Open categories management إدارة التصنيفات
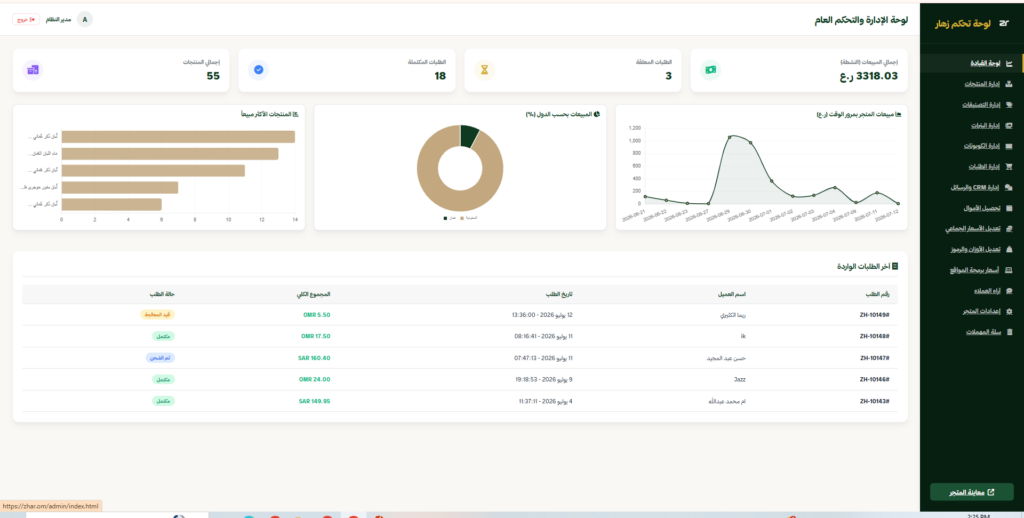Viewport: 1024px width, 518px height. pos(983,105)
